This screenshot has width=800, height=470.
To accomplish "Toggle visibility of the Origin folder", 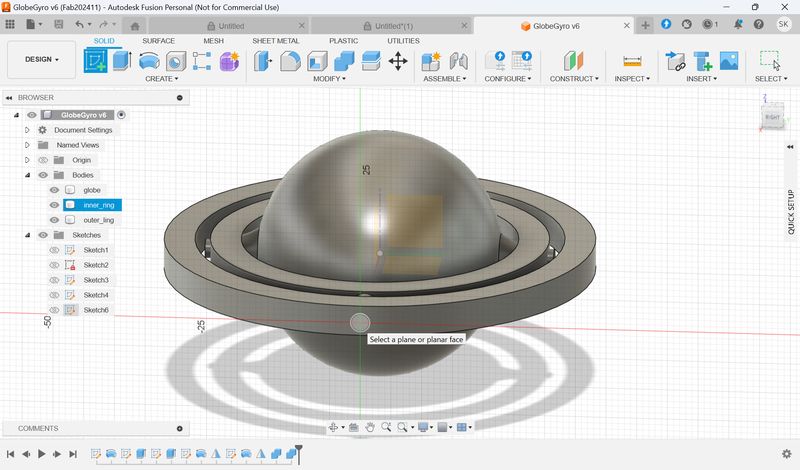I will [x=43, y=160].
